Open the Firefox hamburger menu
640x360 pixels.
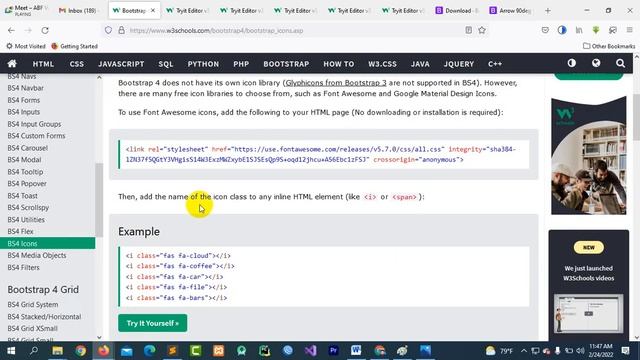click(629, 30)
